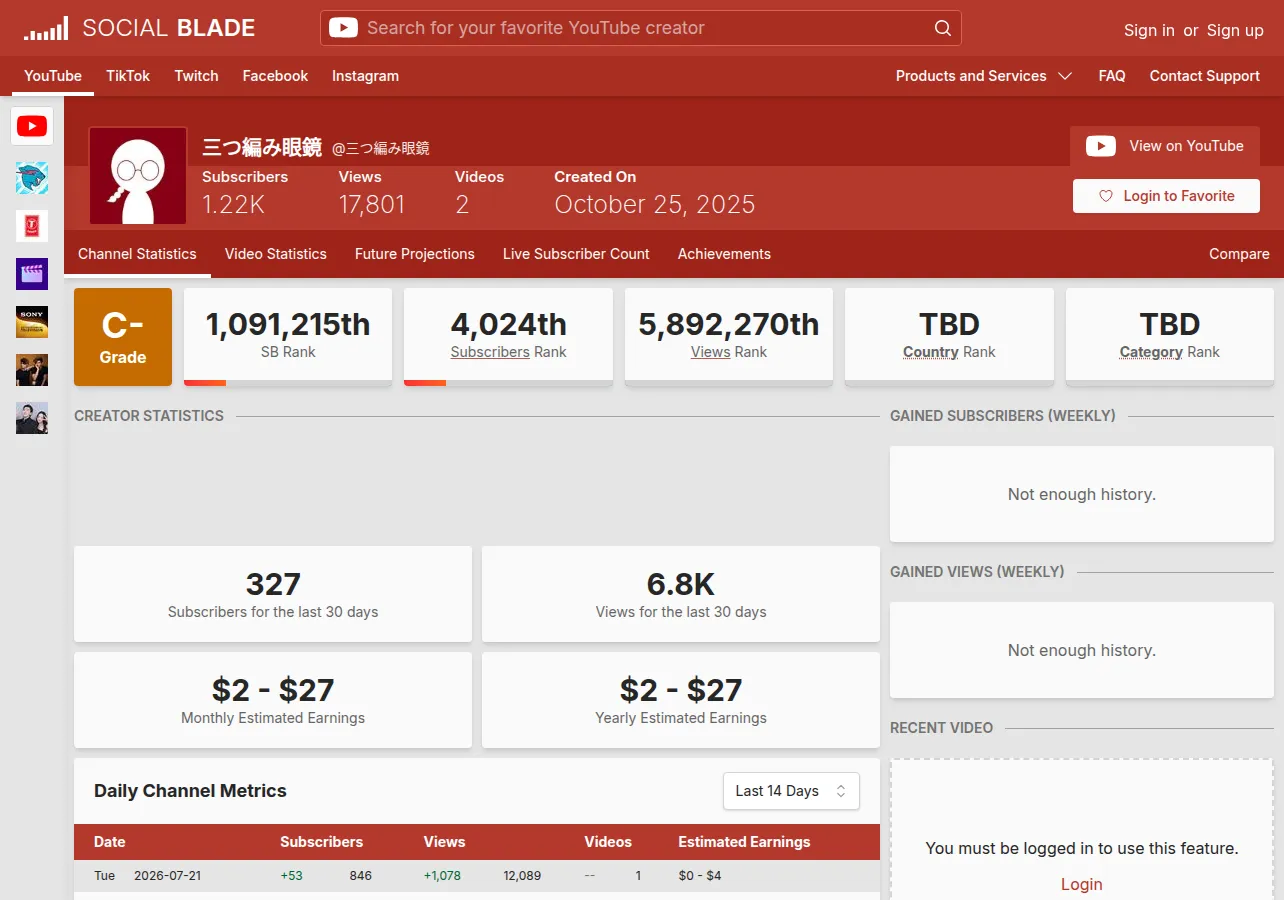Open the Sony channel avatar in the sidebar

click(x=32, y=322)
